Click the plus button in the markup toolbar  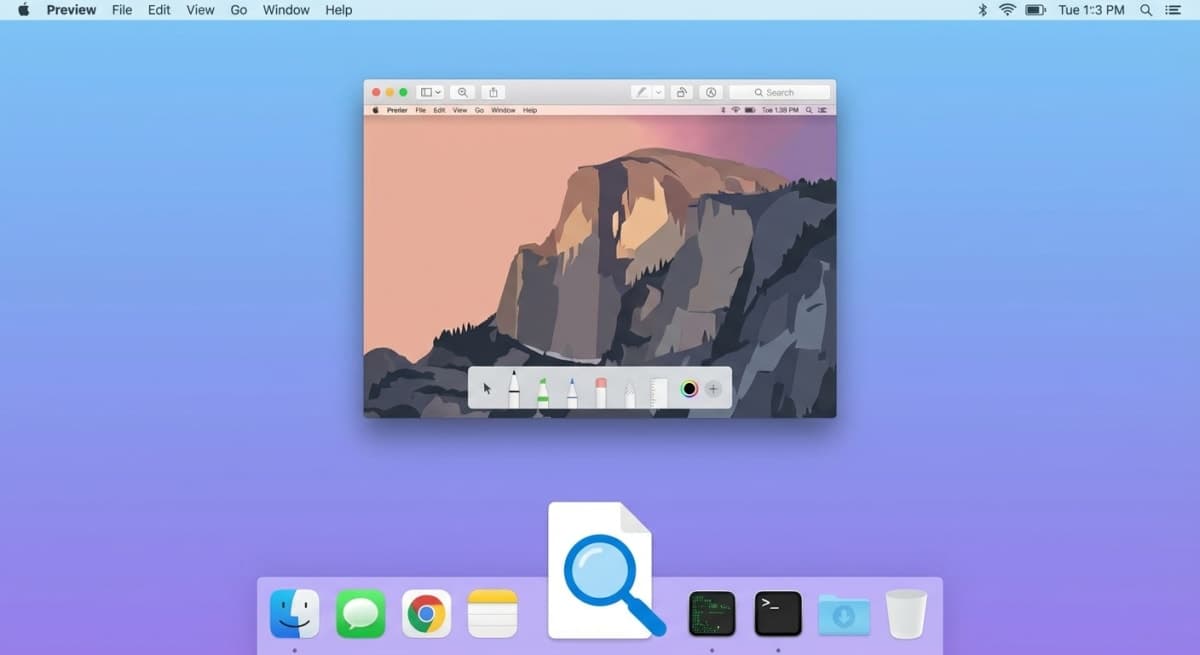point(713,388)
